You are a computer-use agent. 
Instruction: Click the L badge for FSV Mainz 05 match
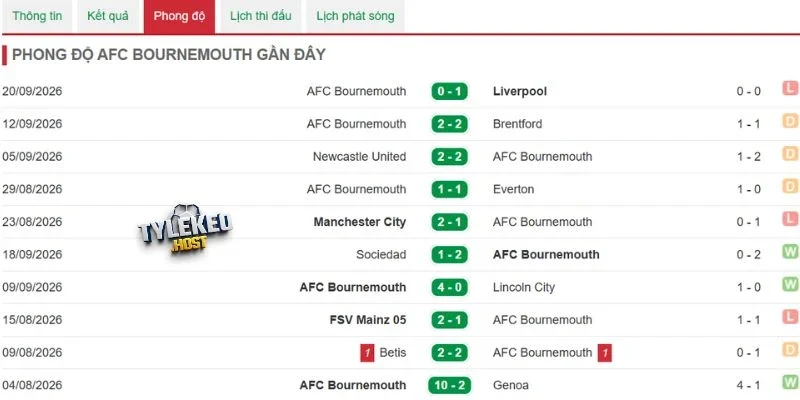tap(790, 317)
